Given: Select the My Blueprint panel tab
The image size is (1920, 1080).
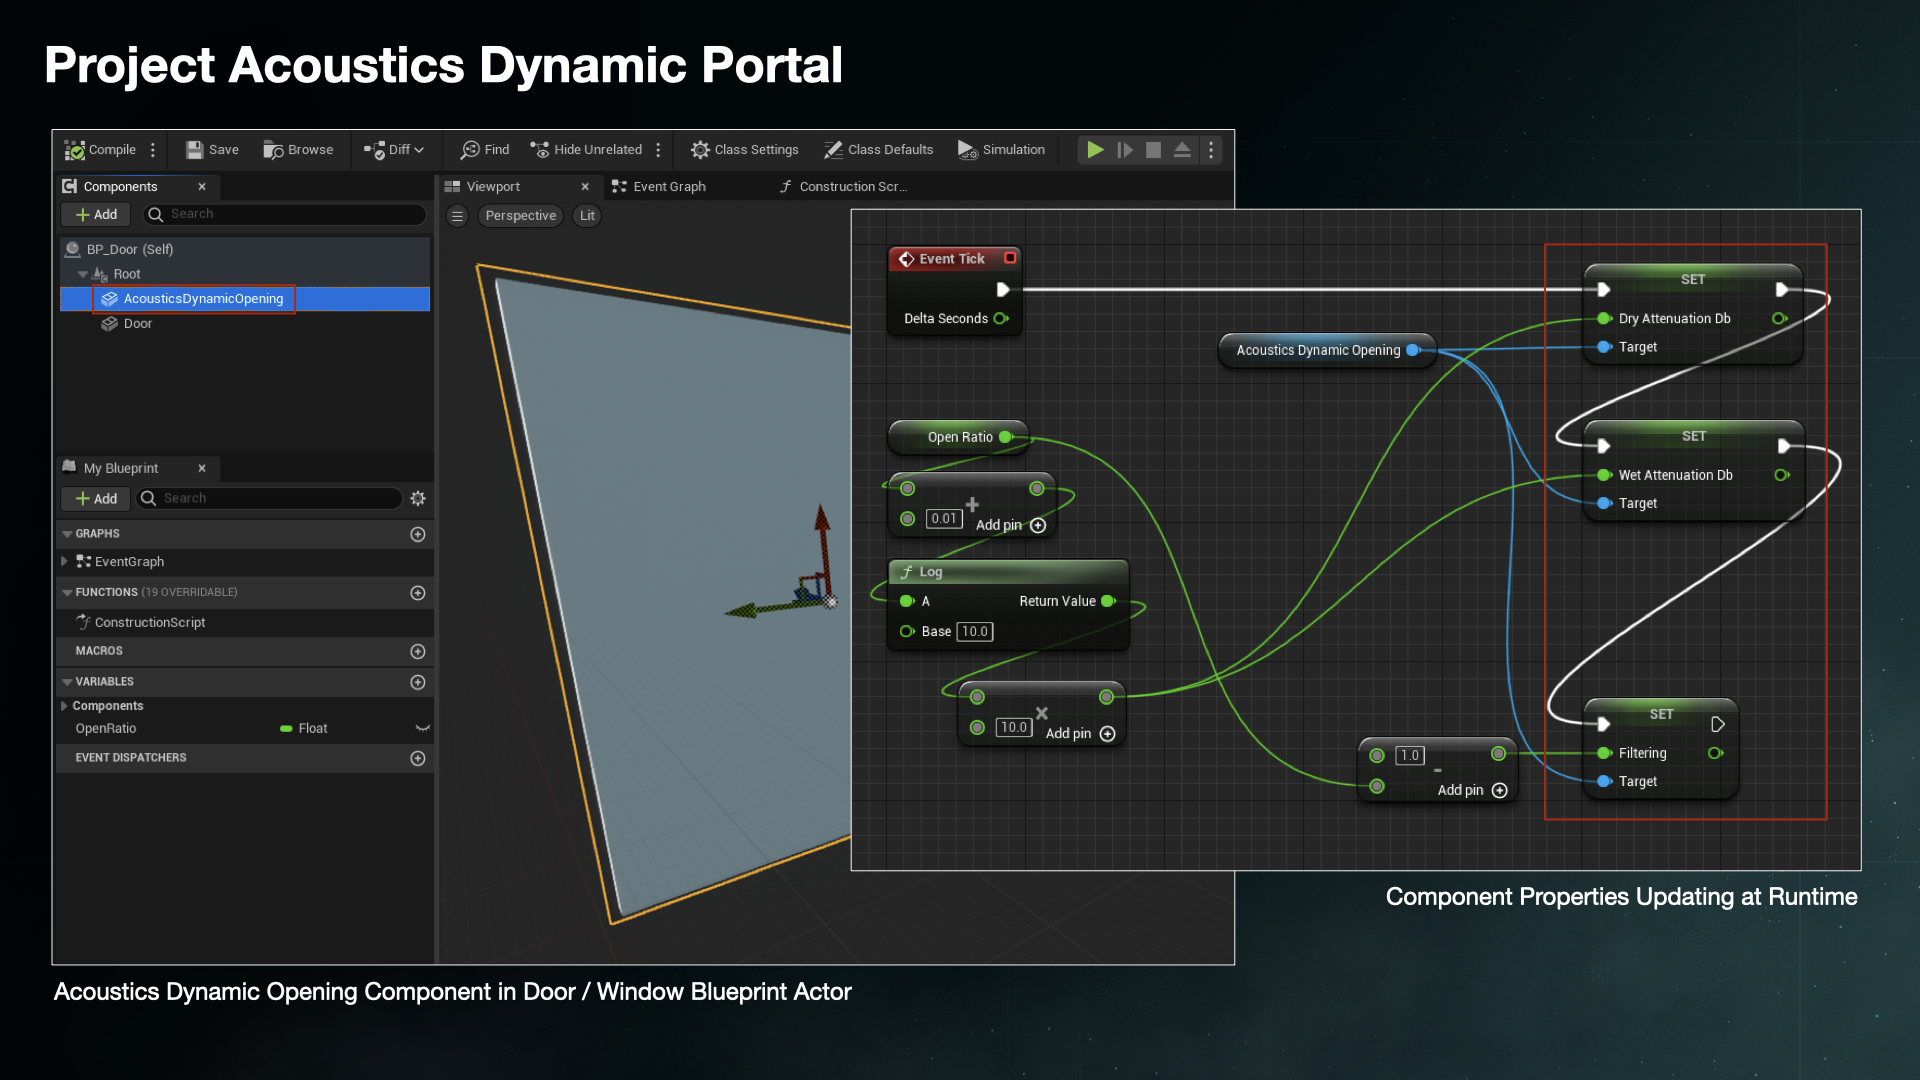Looking at the screenshot, I should tap(121, 468).
